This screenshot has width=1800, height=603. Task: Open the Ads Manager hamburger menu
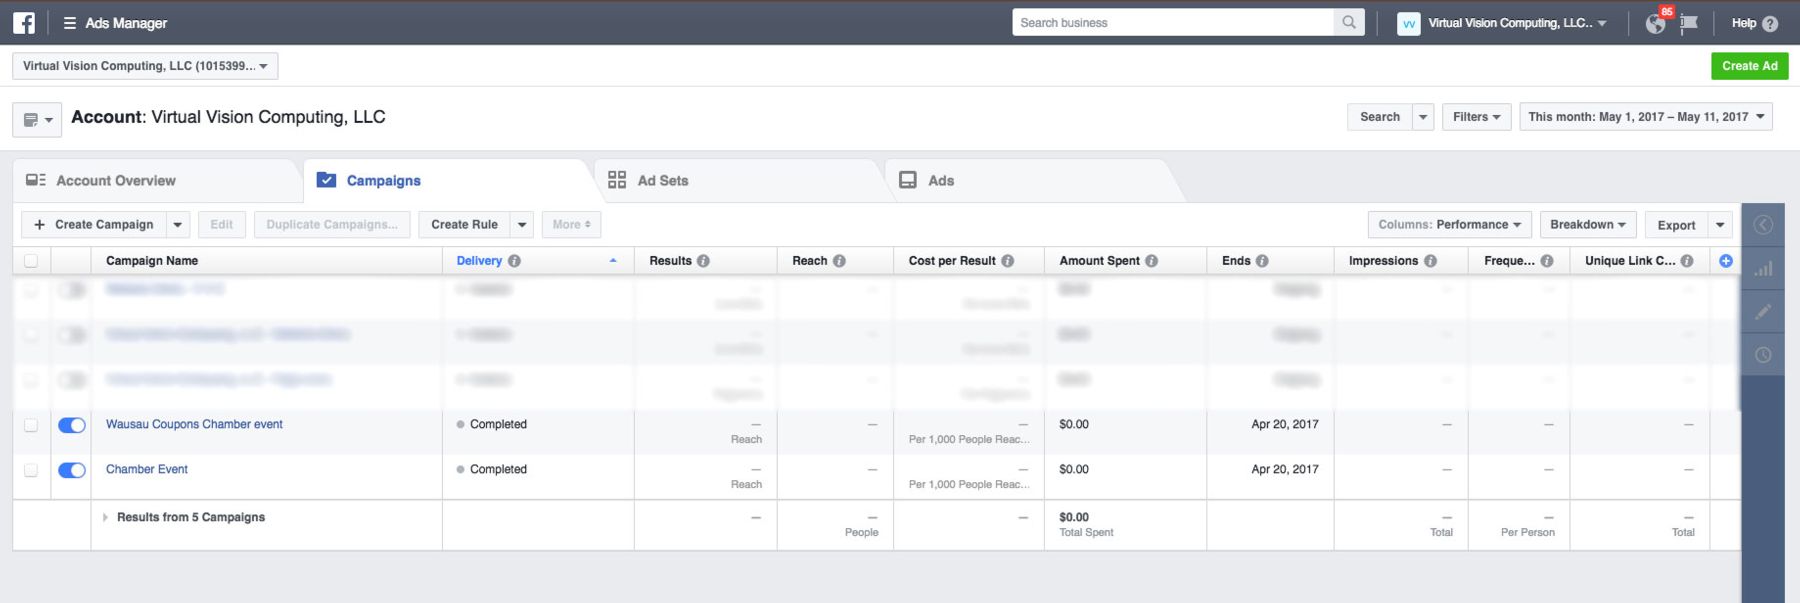70,23
